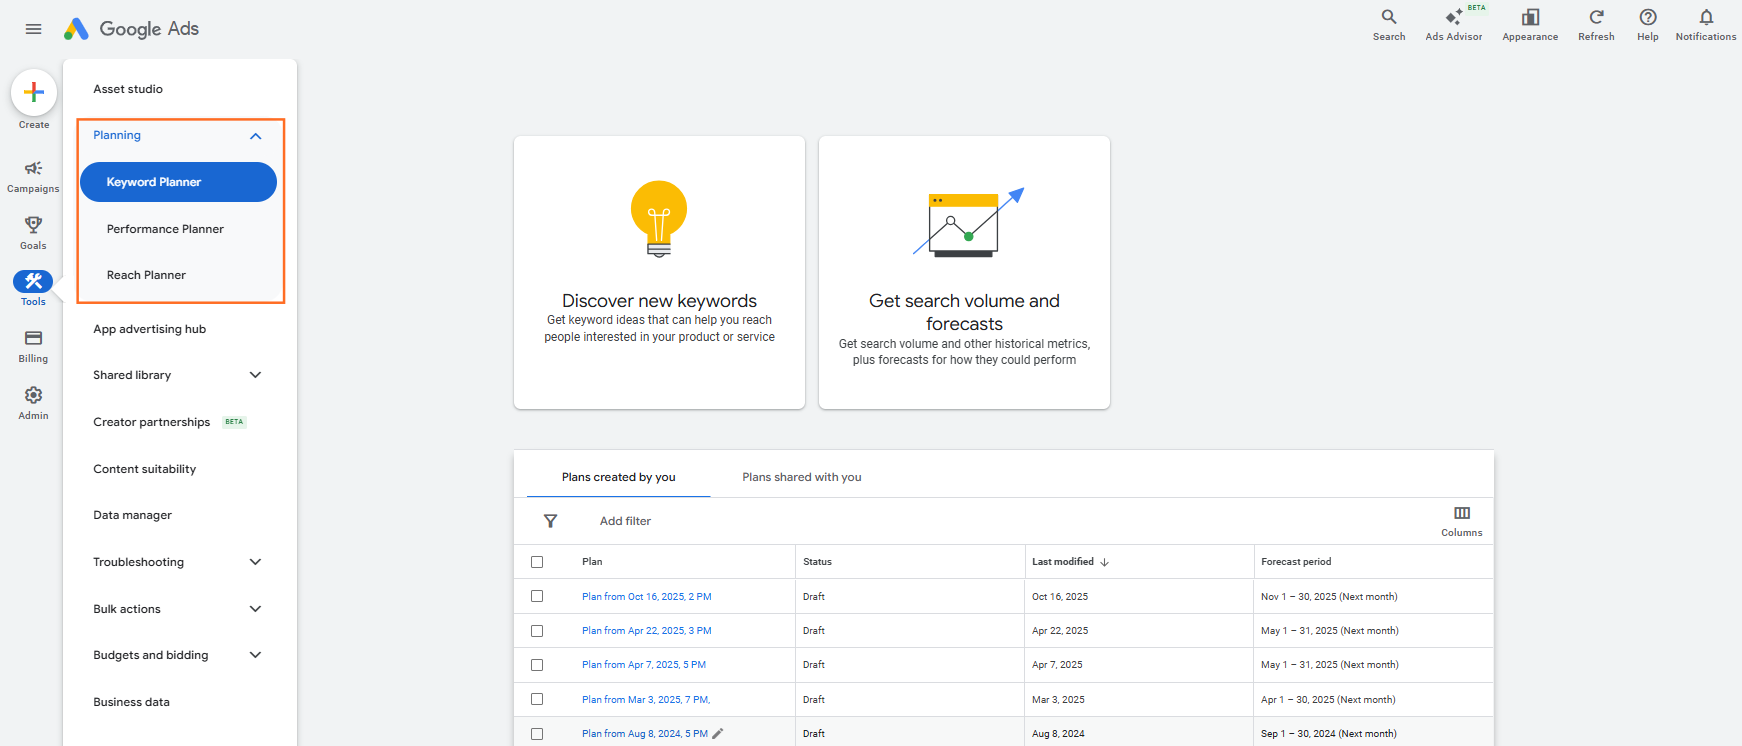Open the Campaigns megaphone icon
The image size is (1742, 746).
[33, 168]
